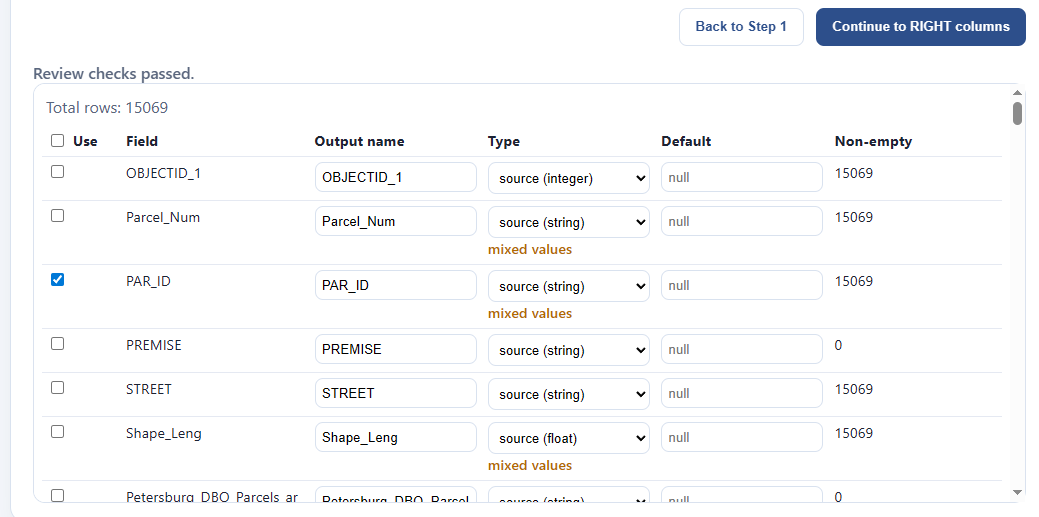Image resolution: width=1039 pixels, height=517 pixels.
Task: Click the scrollbar up arrow
Action: (1018, 92)
